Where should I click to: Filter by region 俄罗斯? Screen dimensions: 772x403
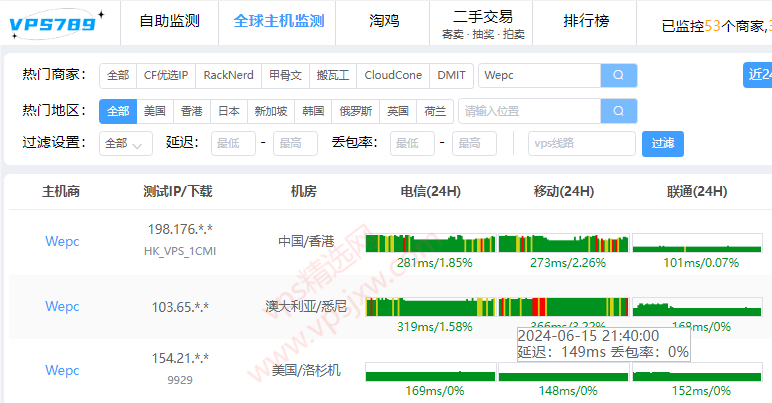[355, 111]
